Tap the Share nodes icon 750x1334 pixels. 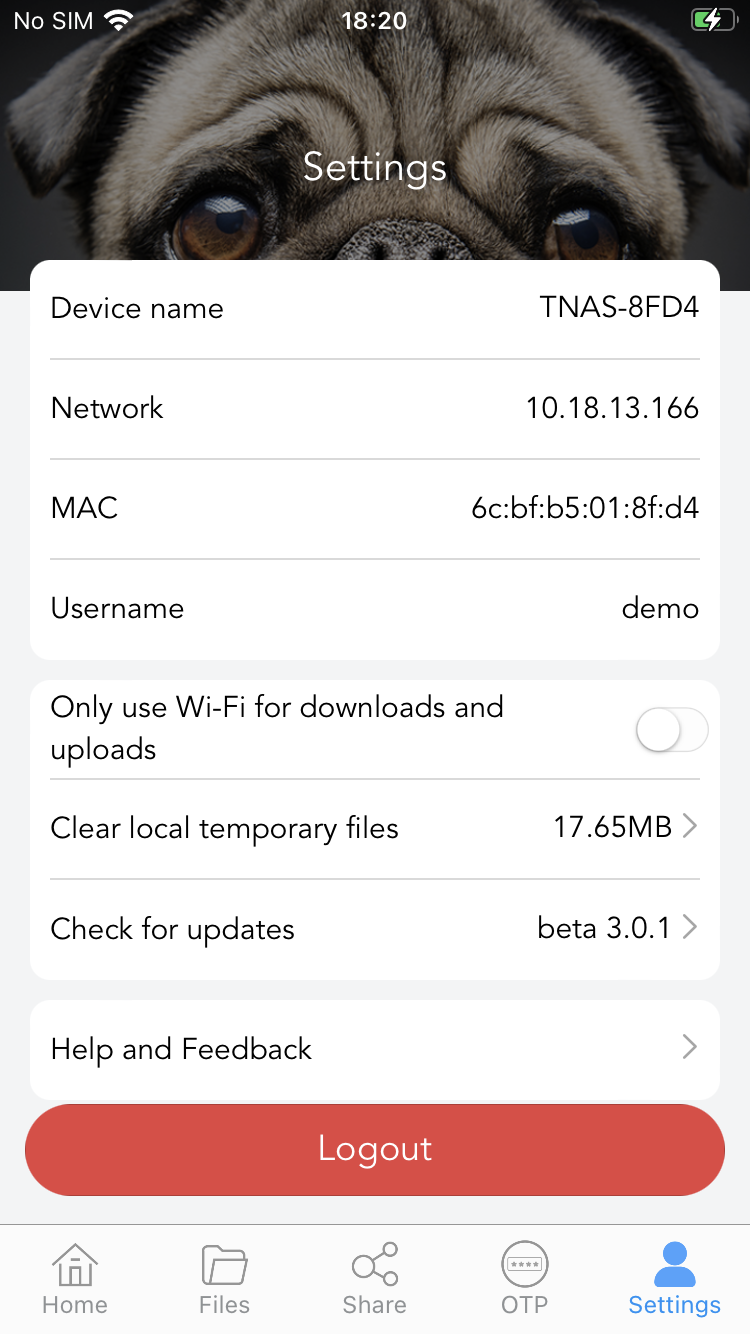coord(375,1264)
